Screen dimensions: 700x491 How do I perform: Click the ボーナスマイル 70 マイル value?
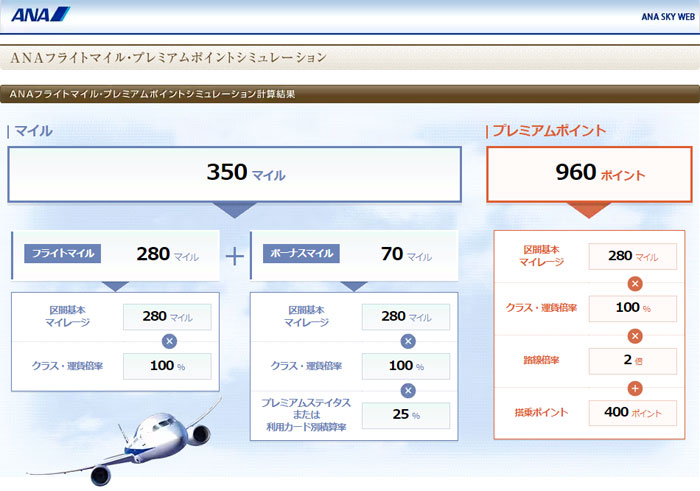(x=406, y=254)
